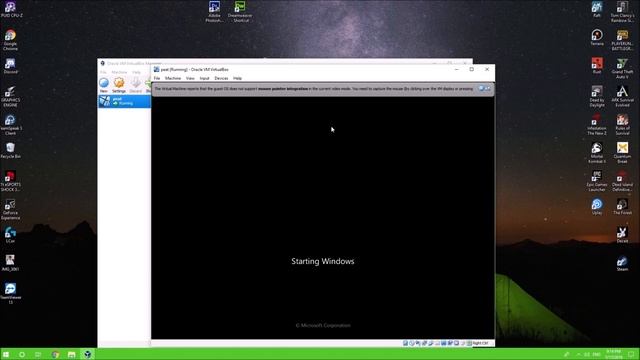Screen dimensions: 640x360
Task: Open the Machine menu of the VM window
Action: (x=173, y=78)
